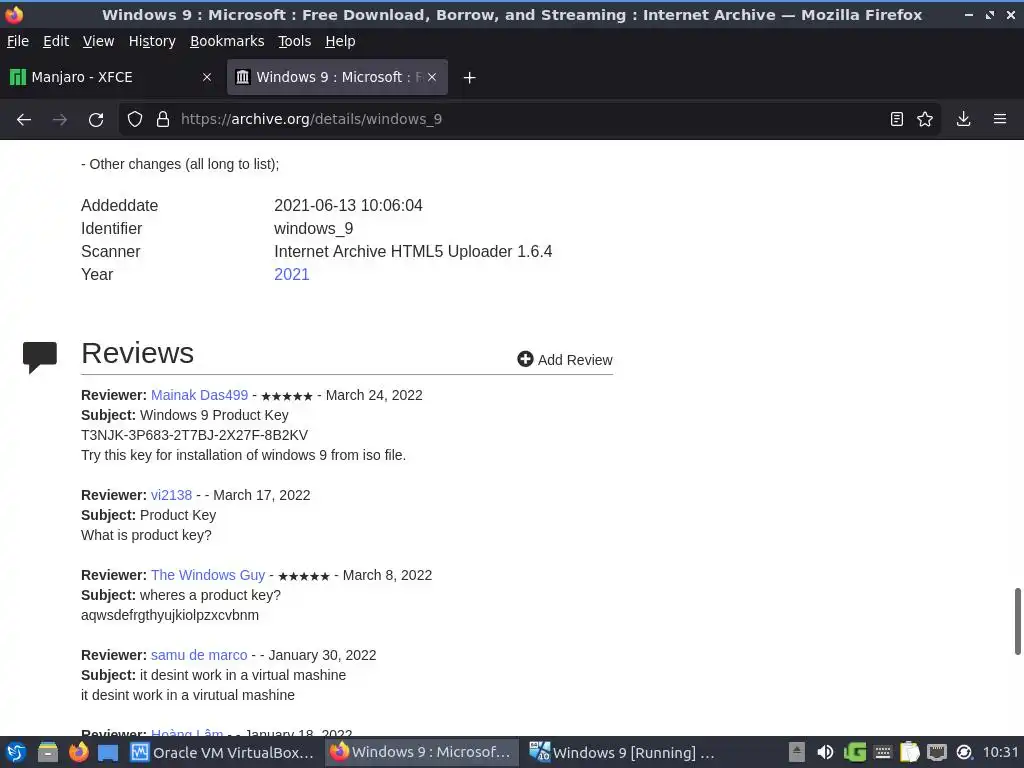The width and height of the screenshot is (1024, 768).
Task: Select the Windows 9 : Microsoft tab
Action: (x=337, y=77)
